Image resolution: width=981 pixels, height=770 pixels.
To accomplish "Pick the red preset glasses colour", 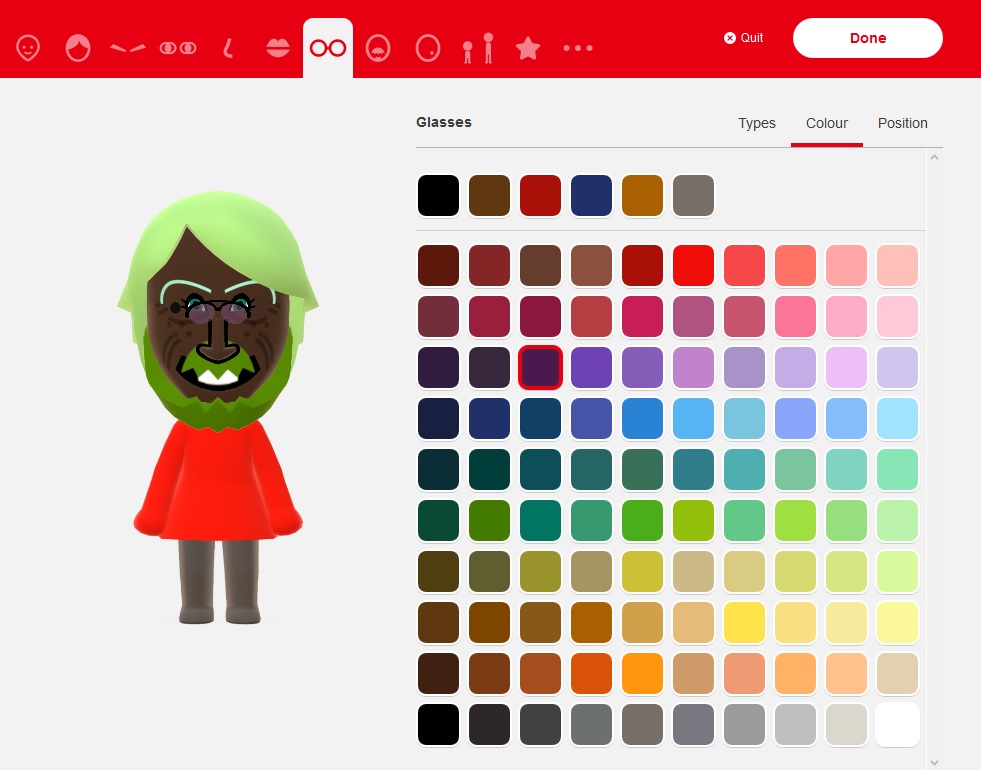I will (541, 196).
